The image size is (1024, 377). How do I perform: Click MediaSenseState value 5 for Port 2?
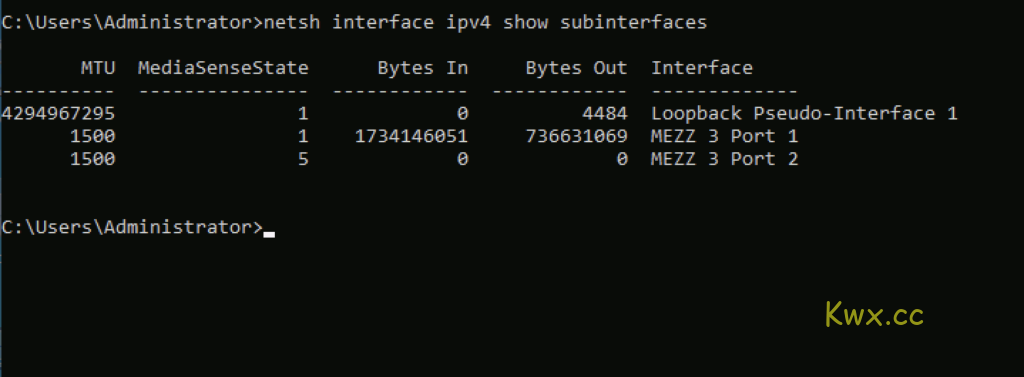pos(303,159)
